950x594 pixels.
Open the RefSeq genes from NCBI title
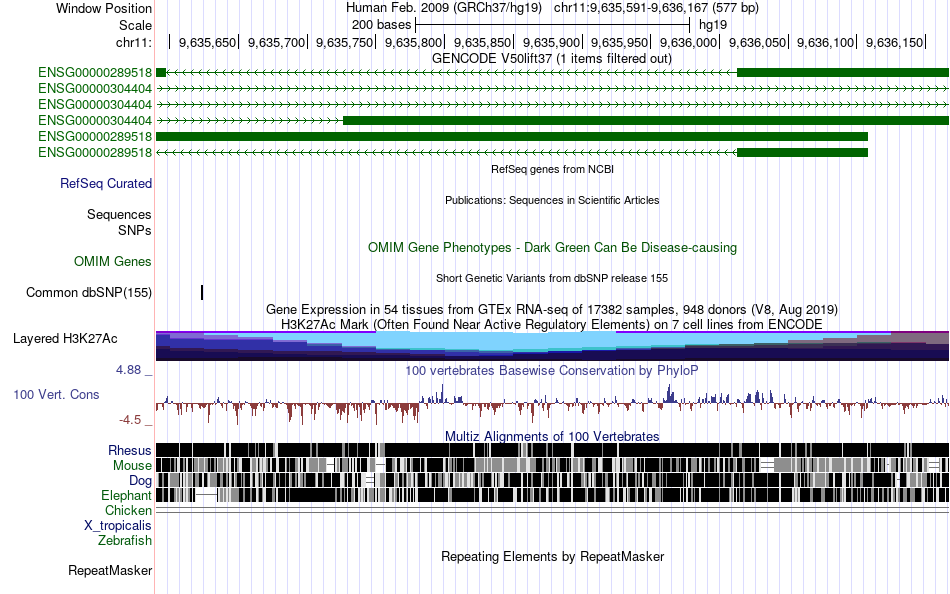pyautogui.click(x=553, y=170)
